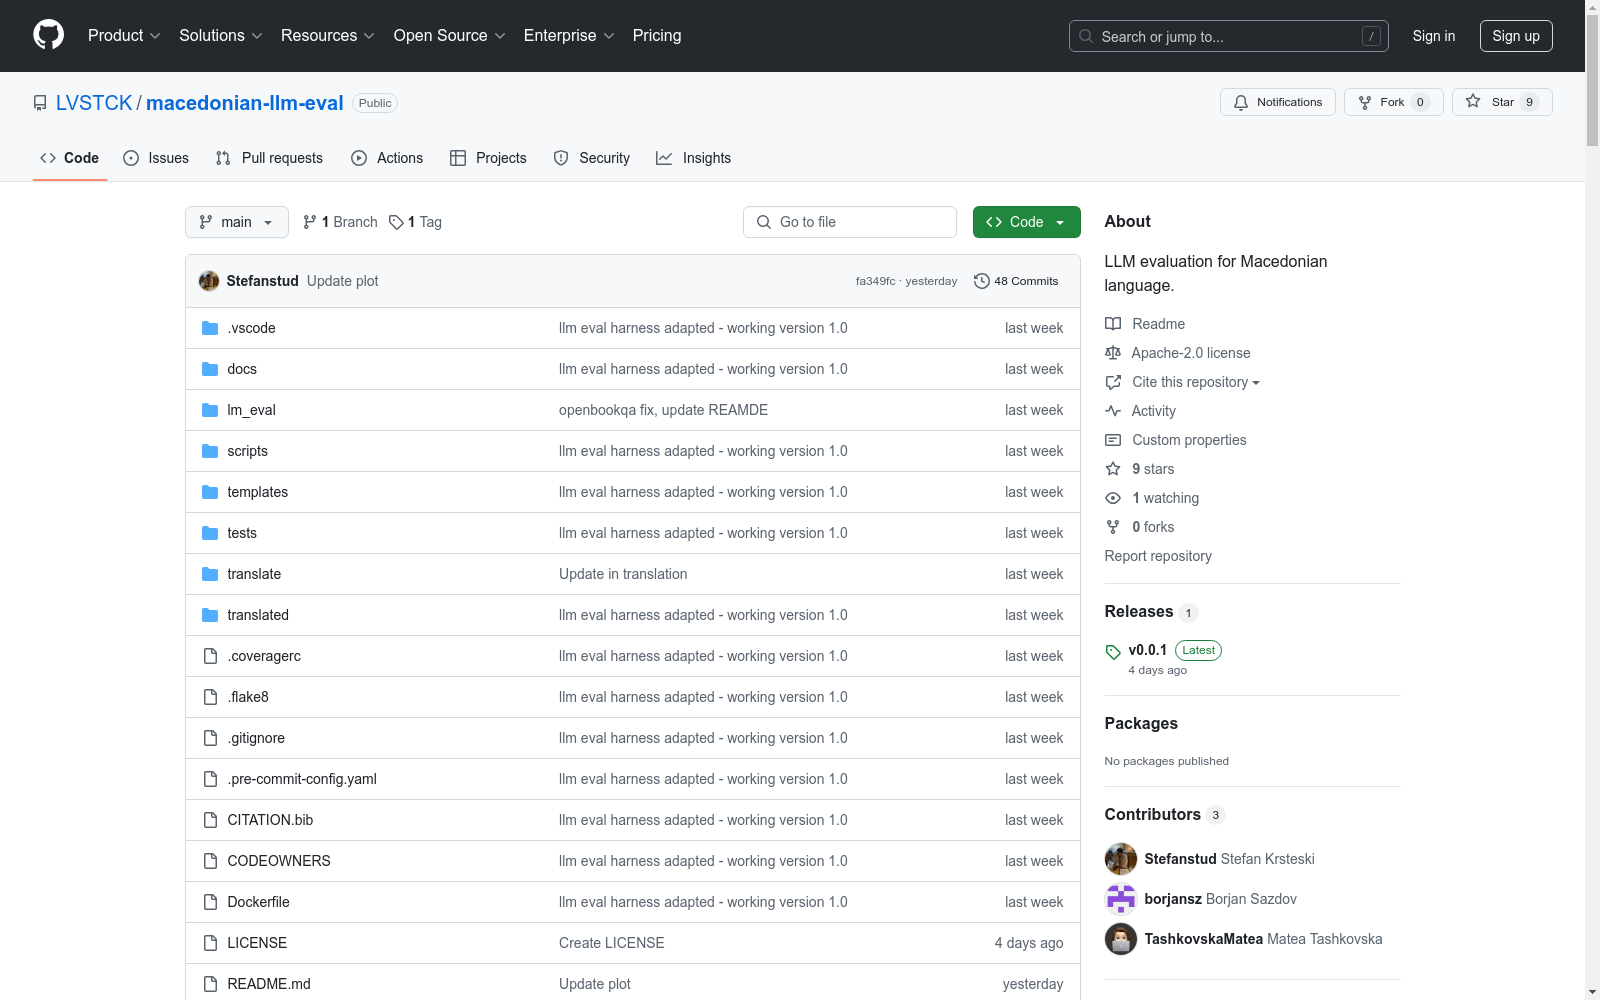Open the Product dropdown menu
Image resolution: width=1600 pixels, height=1000 pixels.
click(x=124, y=36)
